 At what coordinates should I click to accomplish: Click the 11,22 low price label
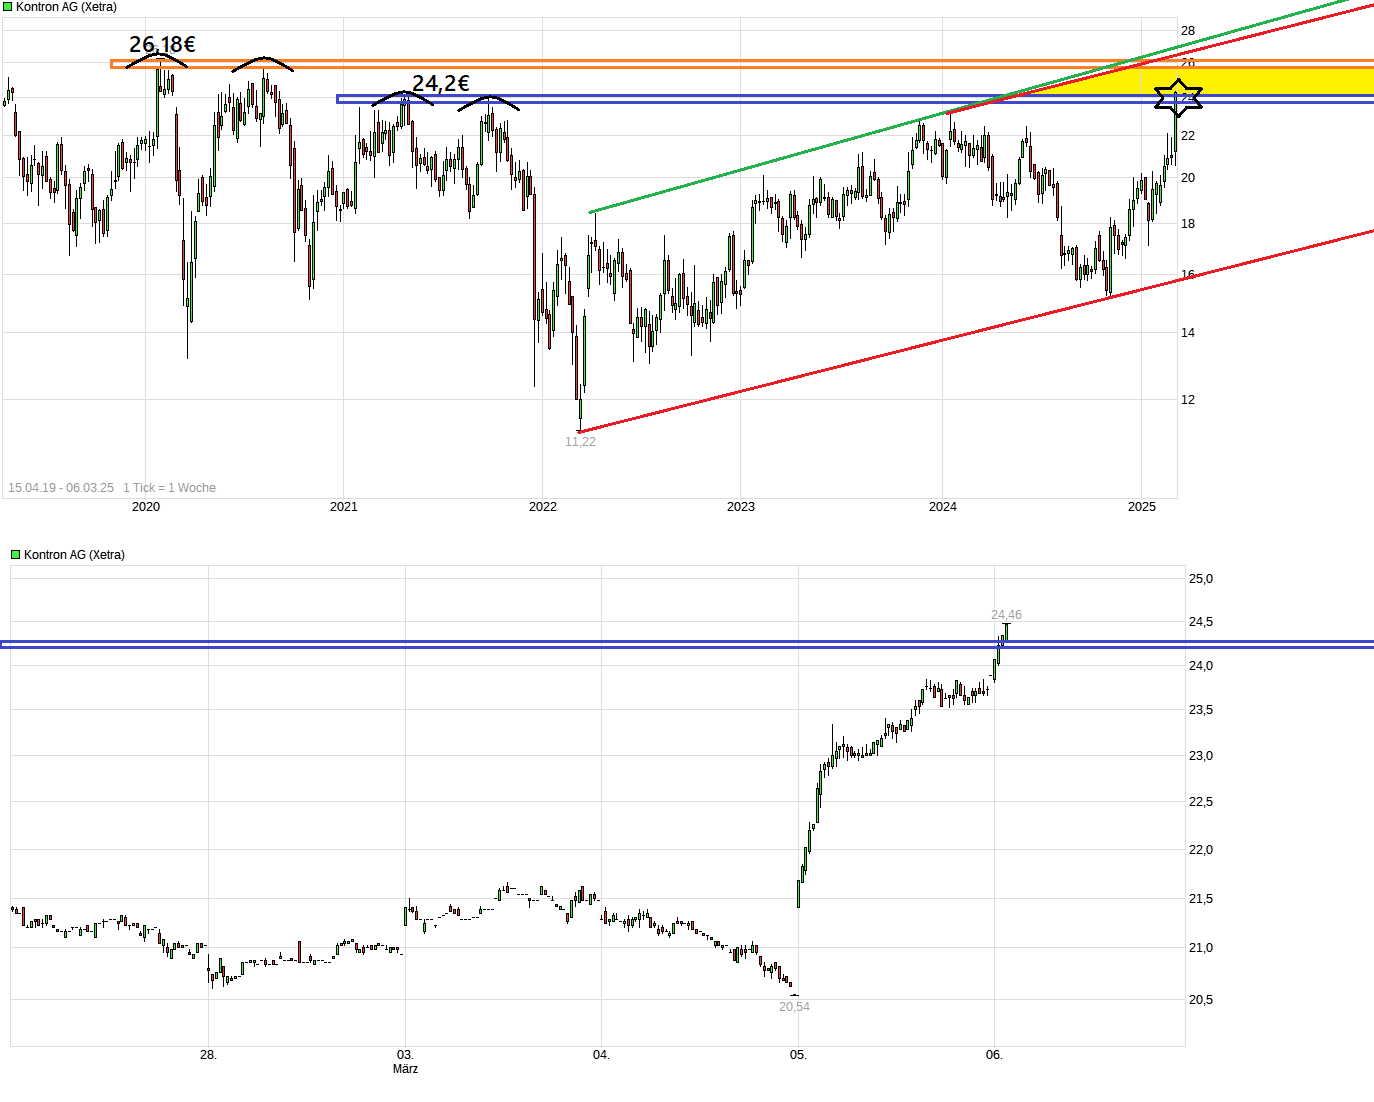tap(579, 440)
